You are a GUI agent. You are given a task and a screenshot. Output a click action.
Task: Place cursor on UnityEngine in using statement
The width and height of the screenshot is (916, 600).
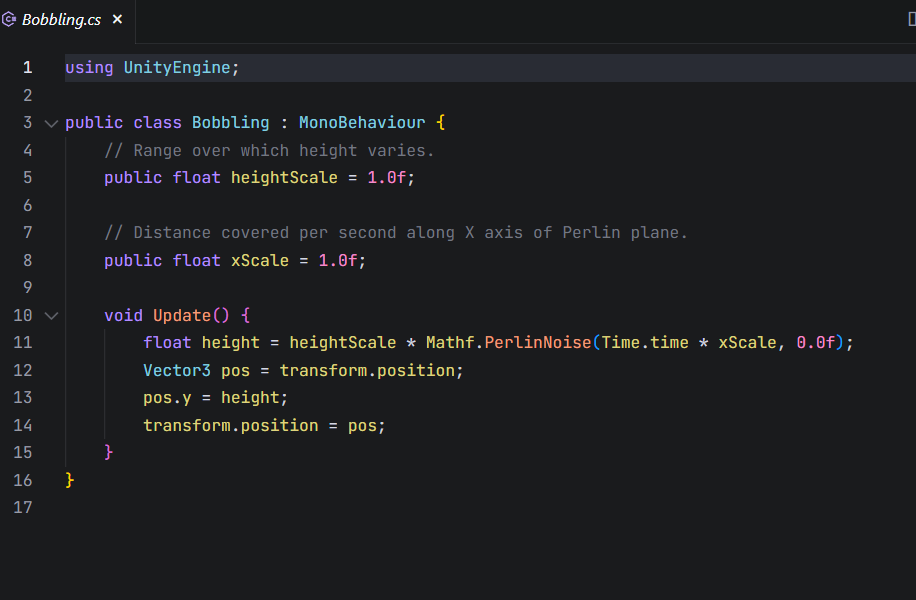click(177, 68)
